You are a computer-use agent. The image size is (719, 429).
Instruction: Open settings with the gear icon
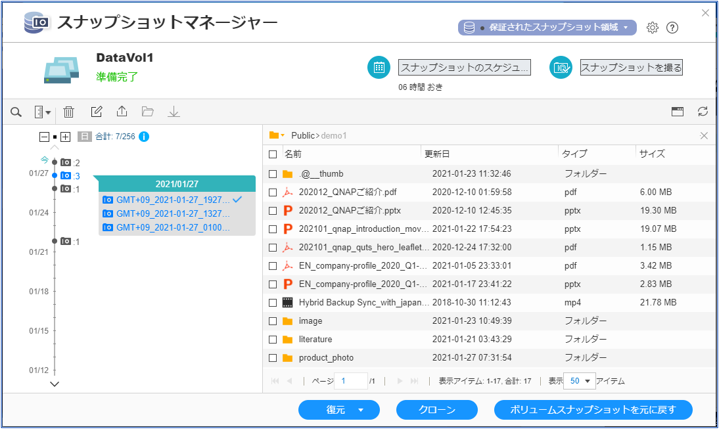coord(652,28)
